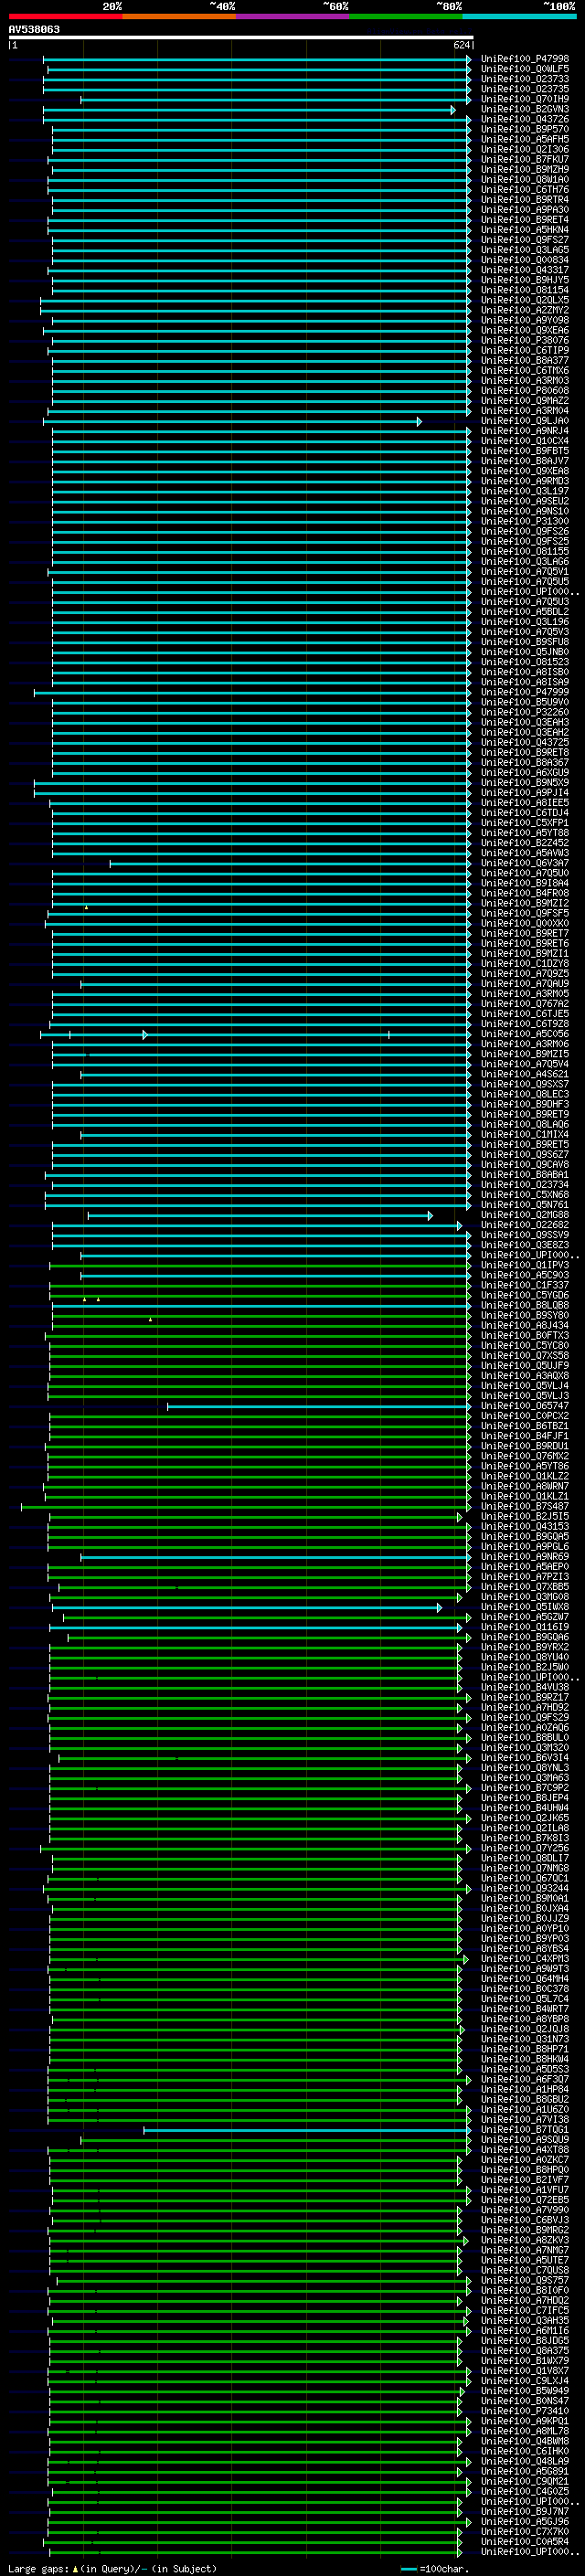This screenshot has width=585, height=2576.
Task: Select the UniRef100_P47999 label
Action: click(525, 692)
